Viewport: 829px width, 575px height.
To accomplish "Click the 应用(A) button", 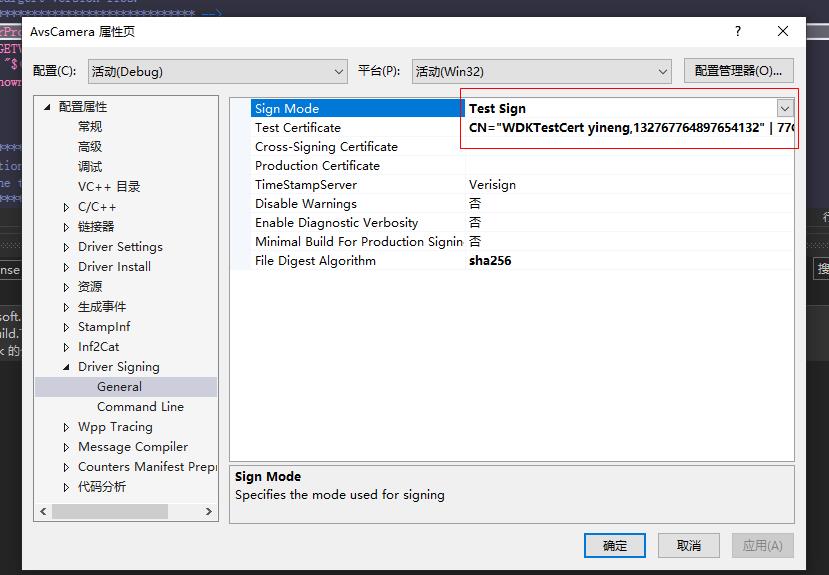I will click(x=762, y=545).
